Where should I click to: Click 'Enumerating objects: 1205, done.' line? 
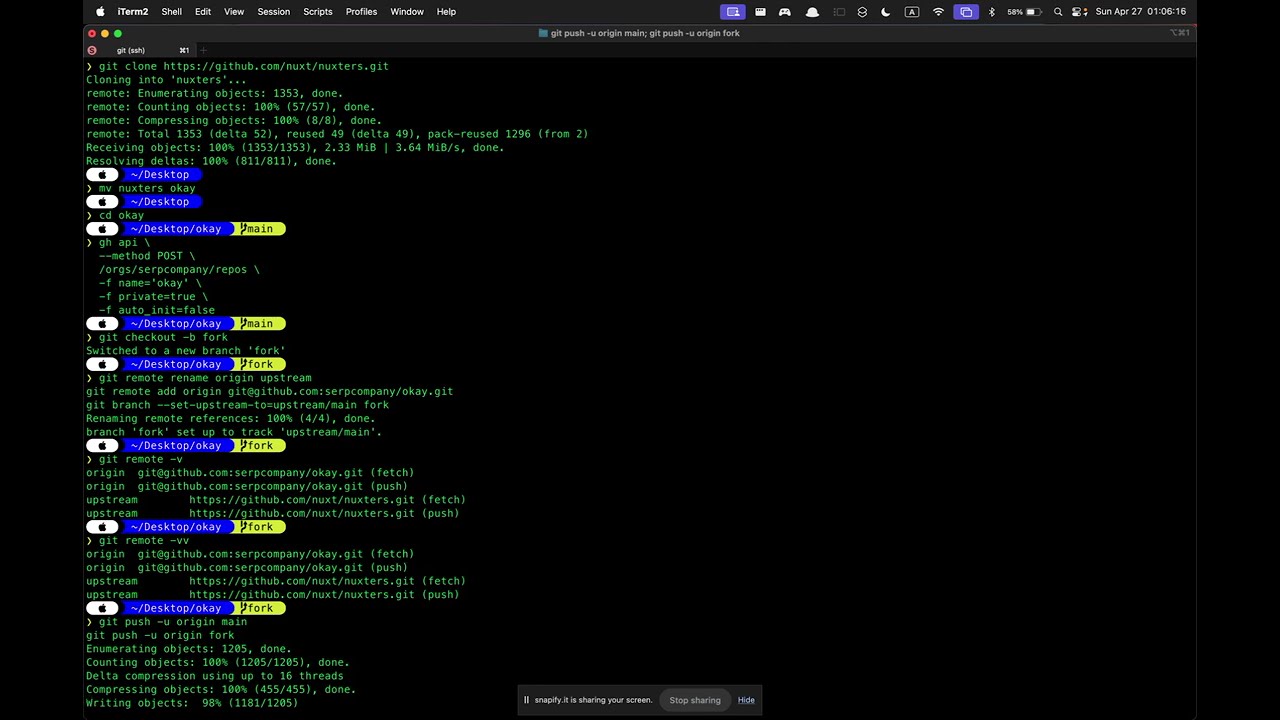[189, 648]
